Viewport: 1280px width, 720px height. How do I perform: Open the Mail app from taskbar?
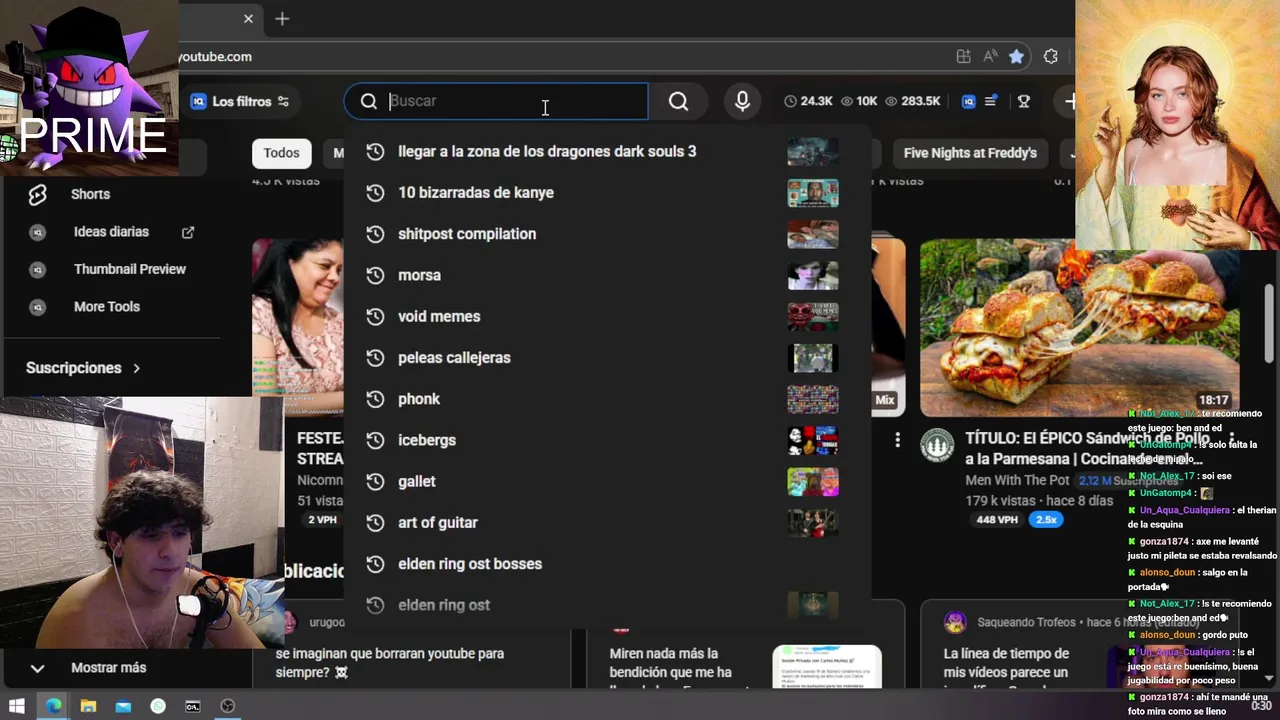click(123, 706)
